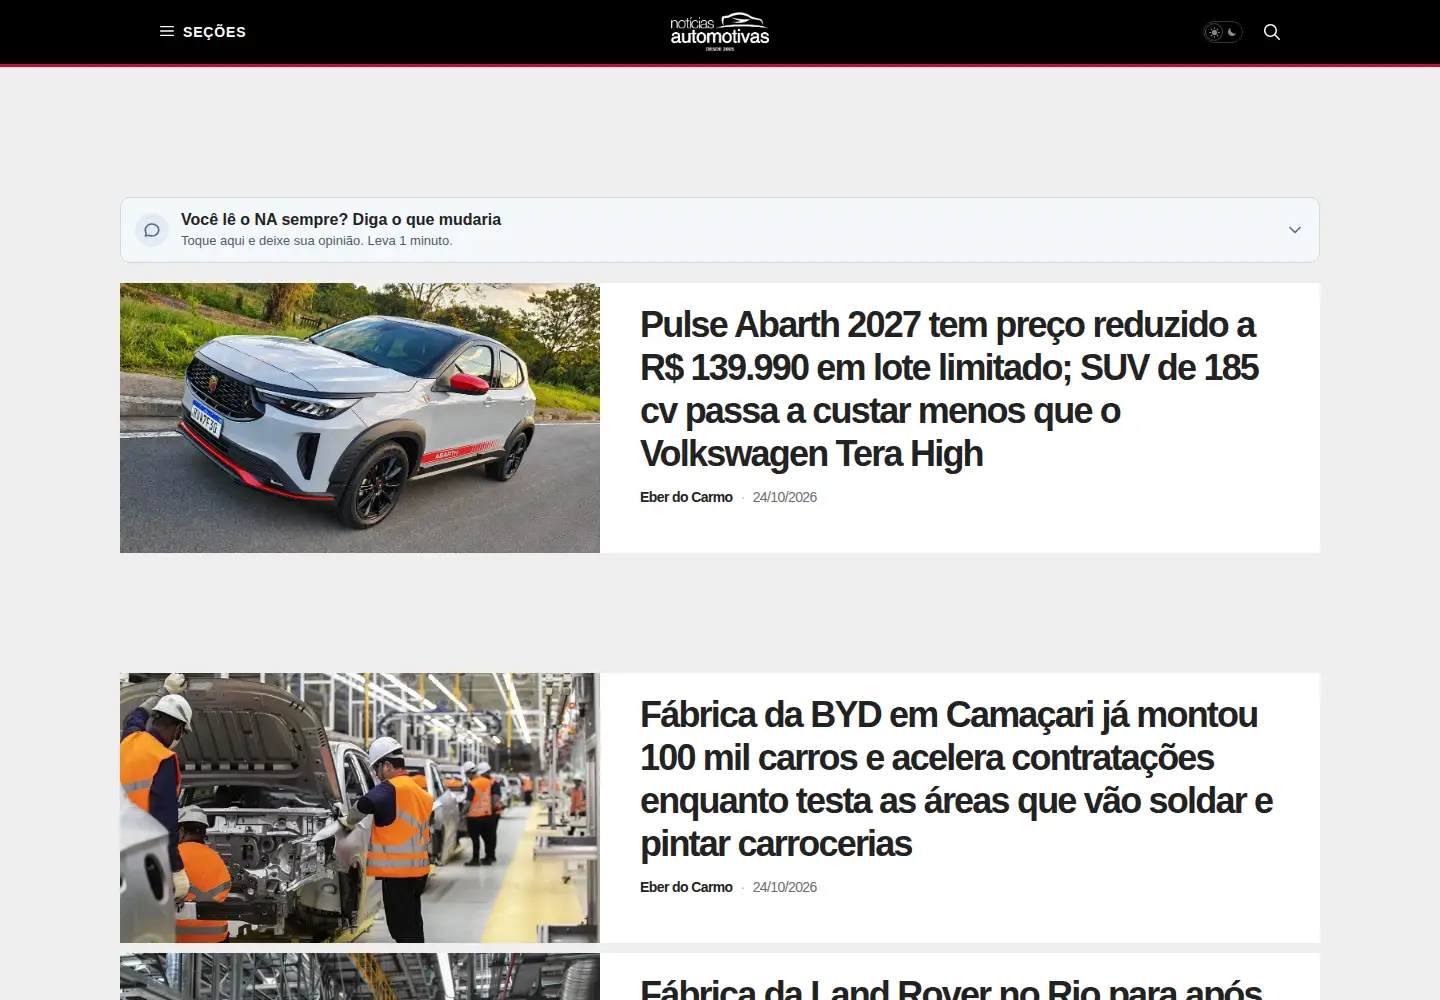View the BYD factory workers thumbnail

click(x=360, y=808)
